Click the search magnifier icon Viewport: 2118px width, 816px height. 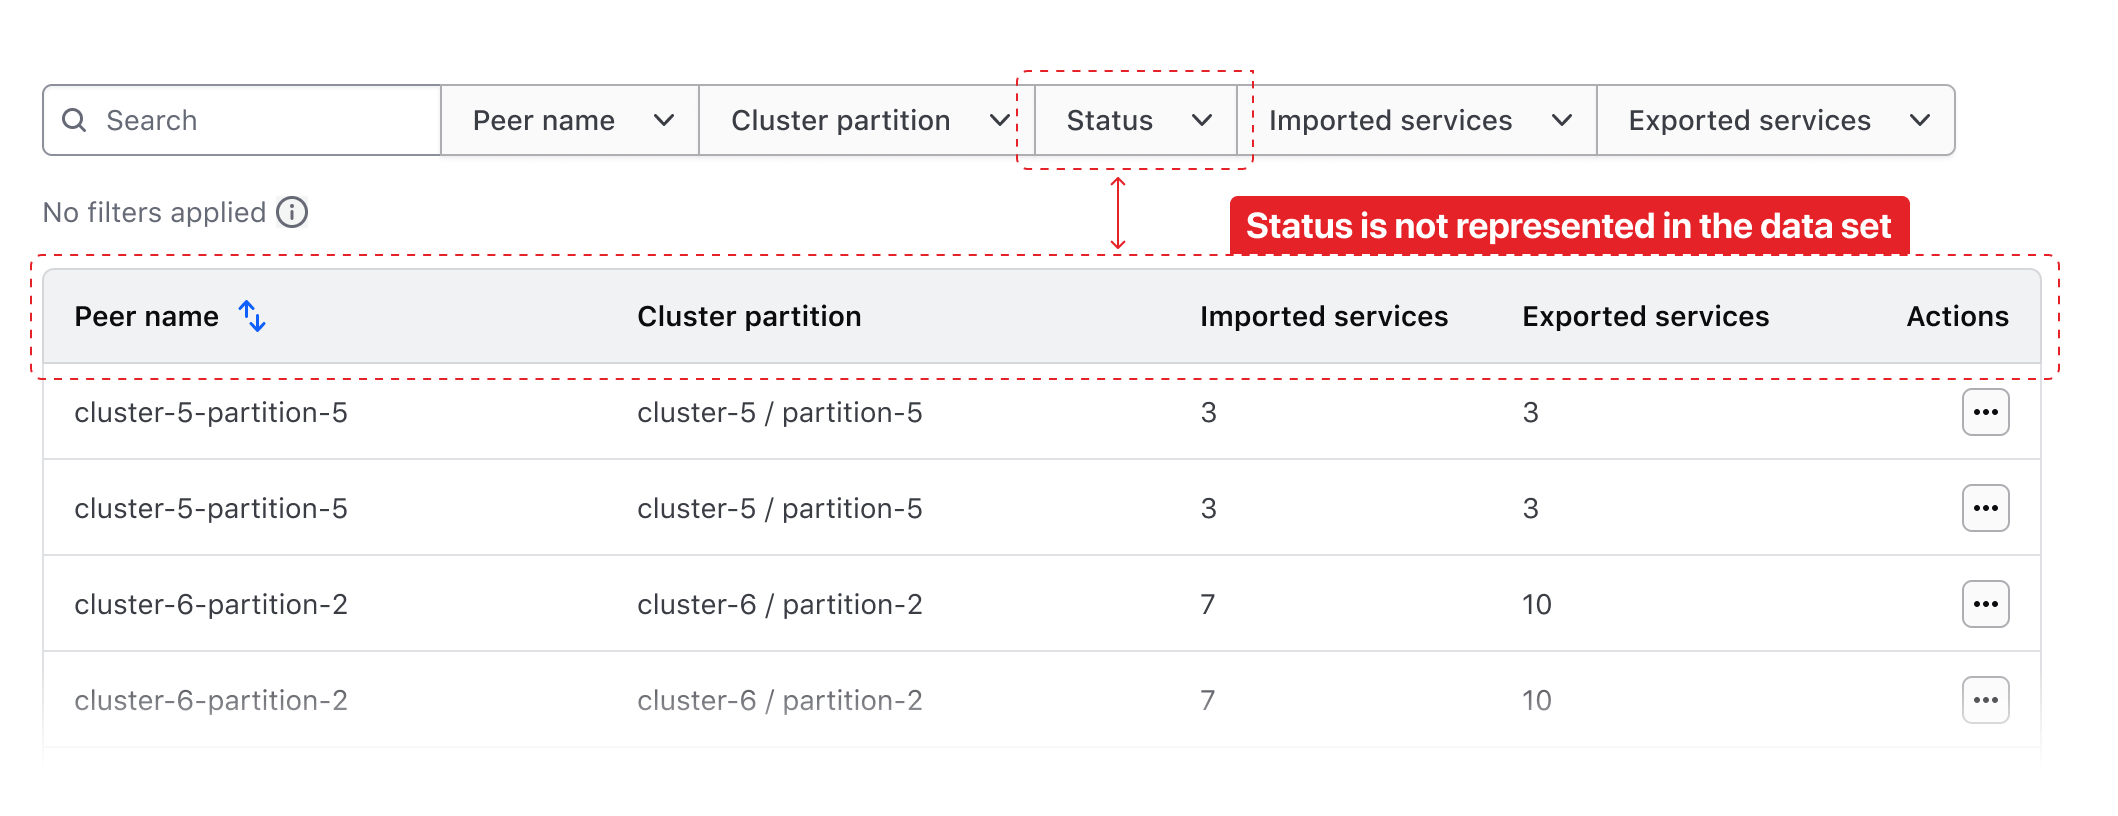(x=74, y=120)
